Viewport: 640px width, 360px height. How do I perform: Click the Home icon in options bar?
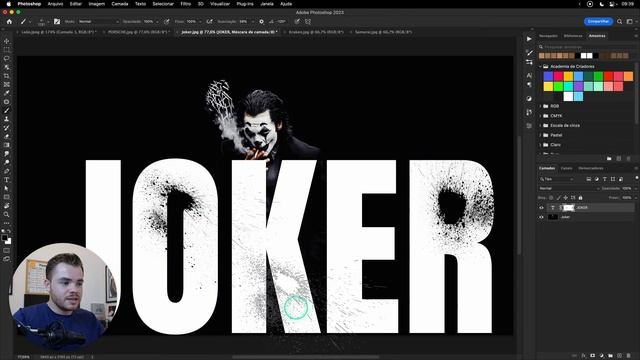click(9, 22)
